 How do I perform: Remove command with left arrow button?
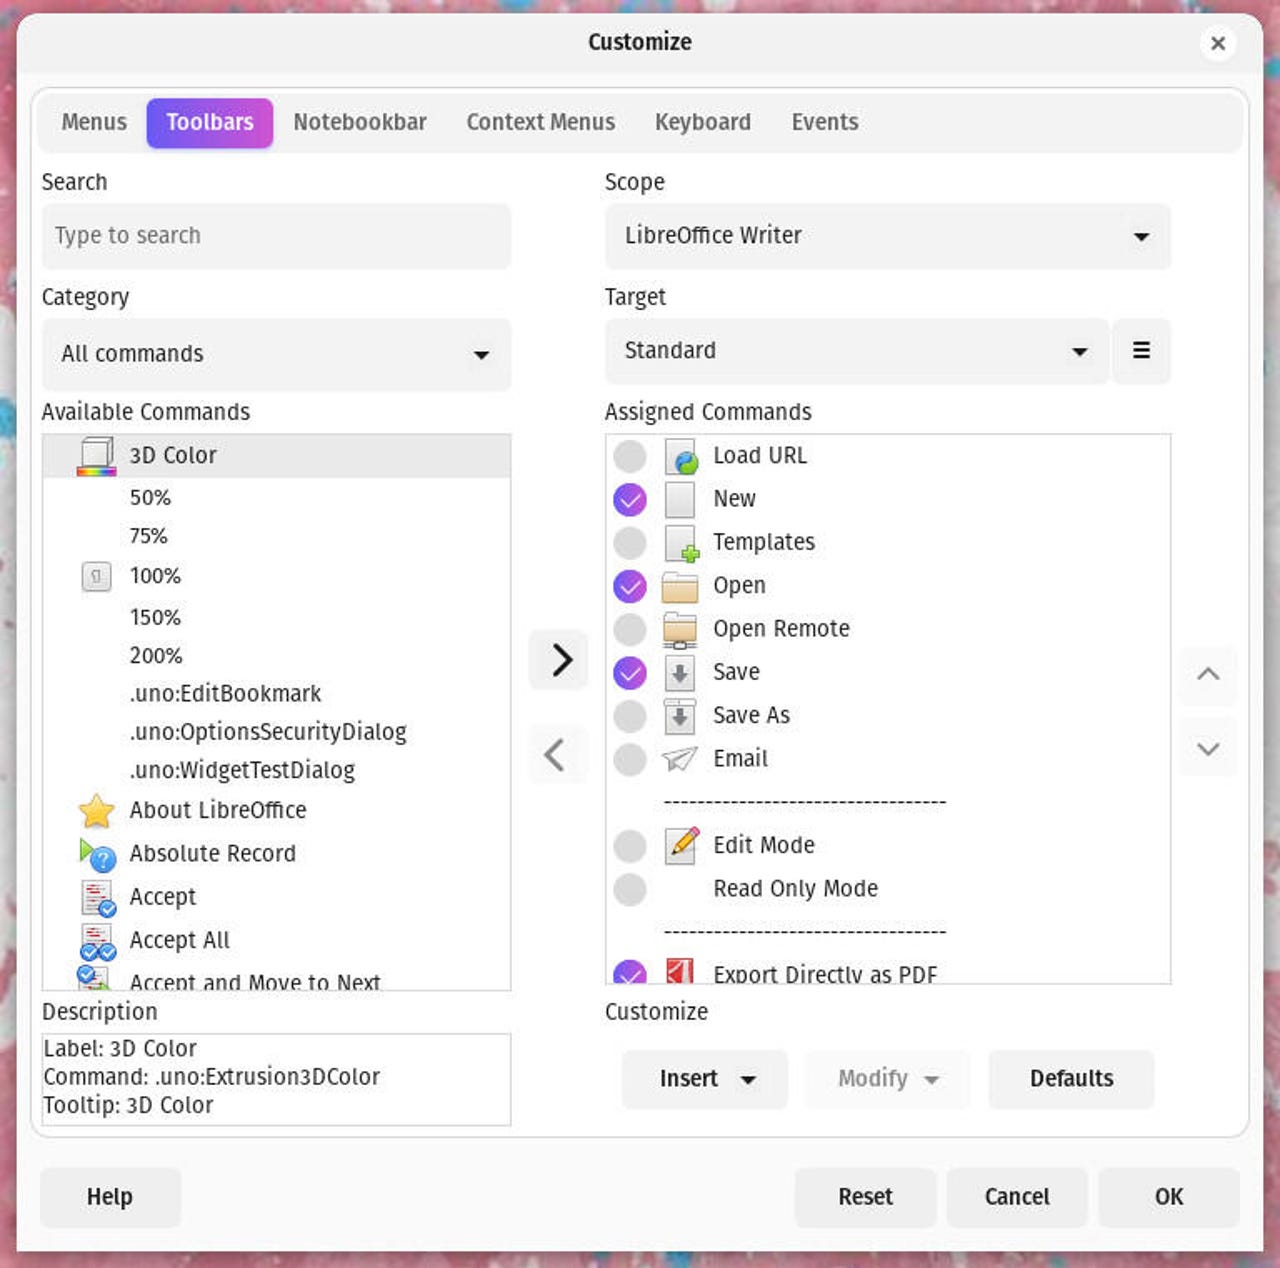pos(558,754)
